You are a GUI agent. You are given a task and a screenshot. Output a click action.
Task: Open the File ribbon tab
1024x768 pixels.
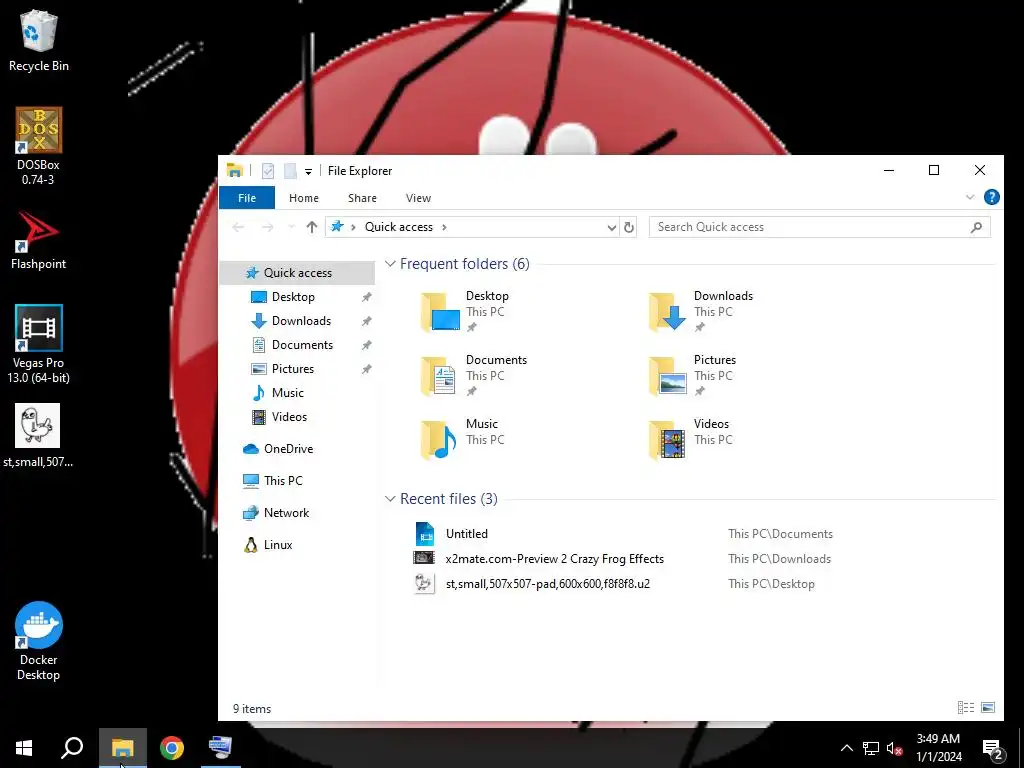[x=247, y=198]
